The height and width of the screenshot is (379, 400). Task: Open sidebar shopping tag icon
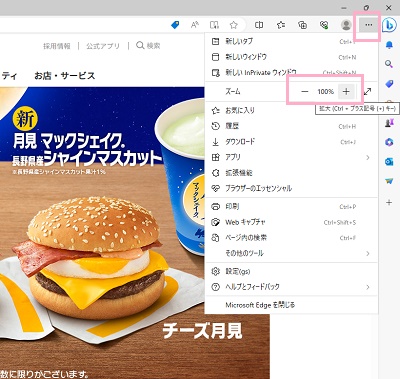point(389,84)
